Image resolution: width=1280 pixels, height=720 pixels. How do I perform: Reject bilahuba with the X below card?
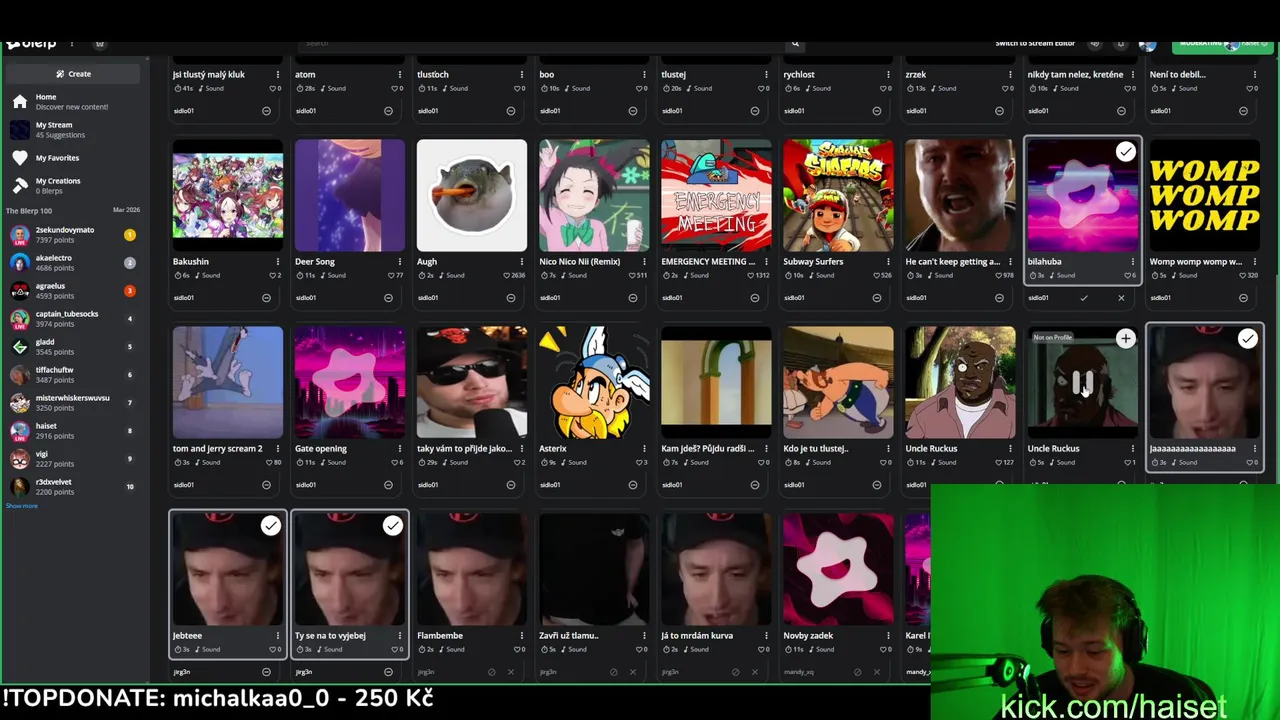click(x=1121, y=298)
